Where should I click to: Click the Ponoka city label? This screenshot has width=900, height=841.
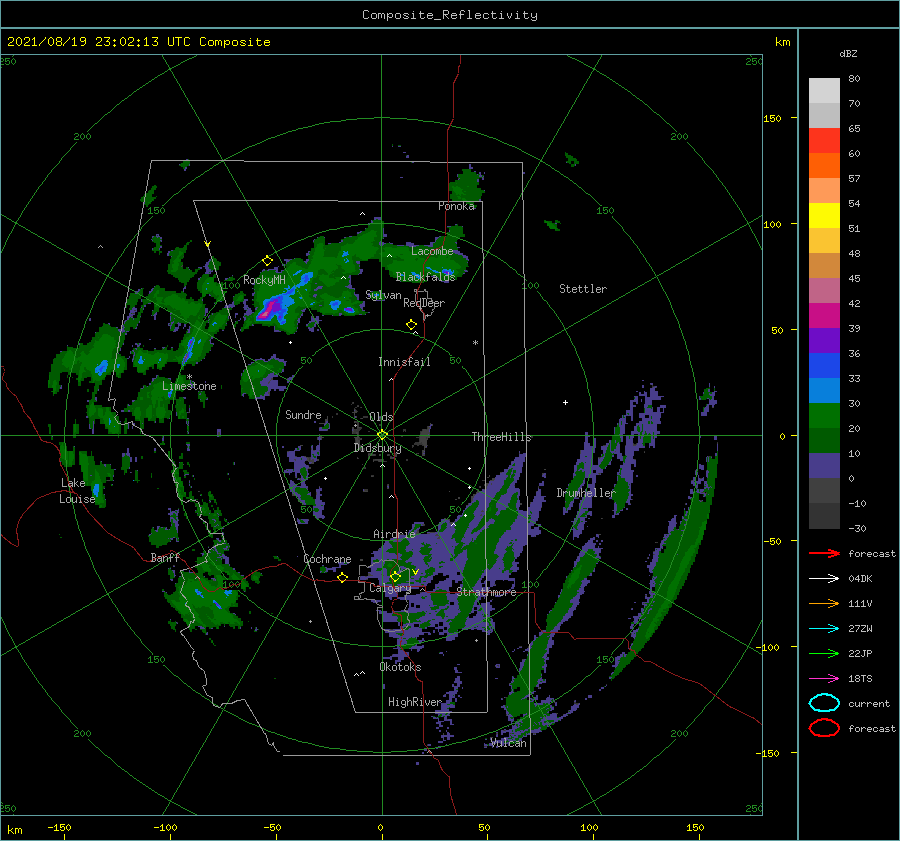[456, 206]
